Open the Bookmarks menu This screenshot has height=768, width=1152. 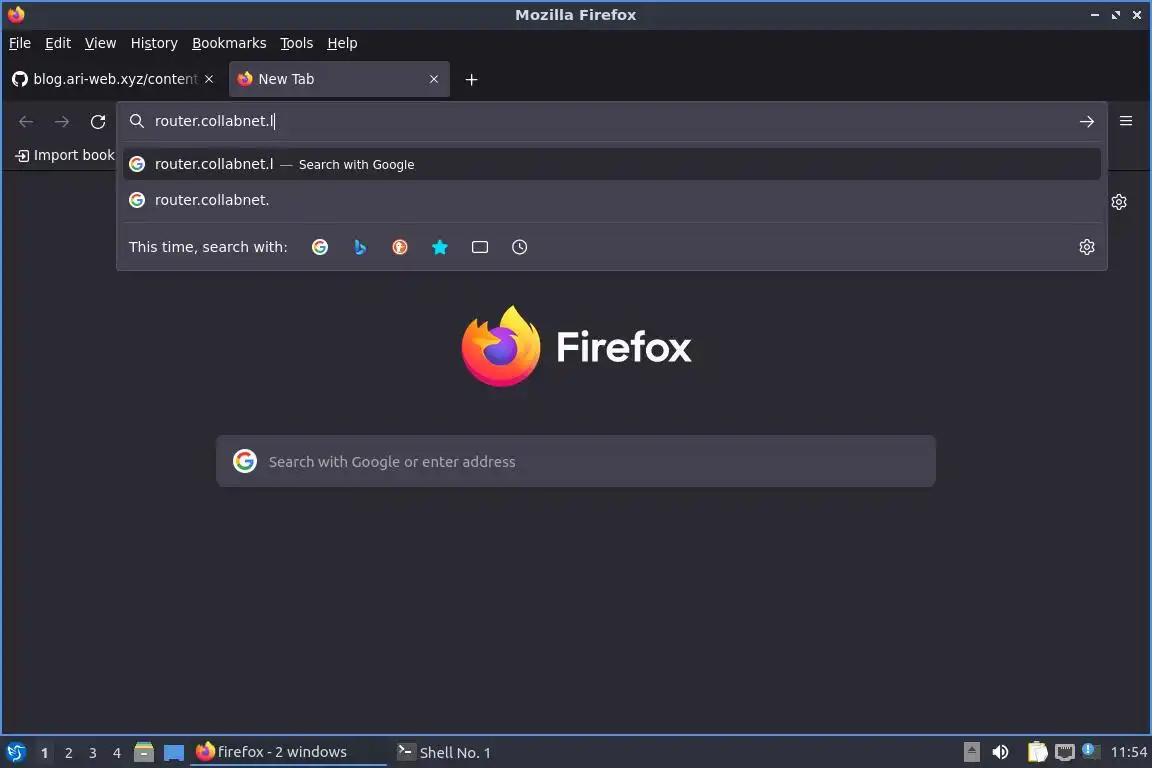click(229, 43)
